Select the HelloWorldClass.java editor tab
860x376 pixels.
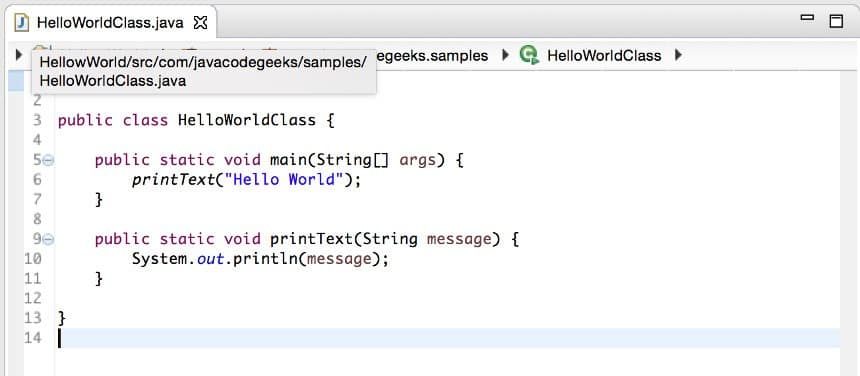click(x=110, y=23)
